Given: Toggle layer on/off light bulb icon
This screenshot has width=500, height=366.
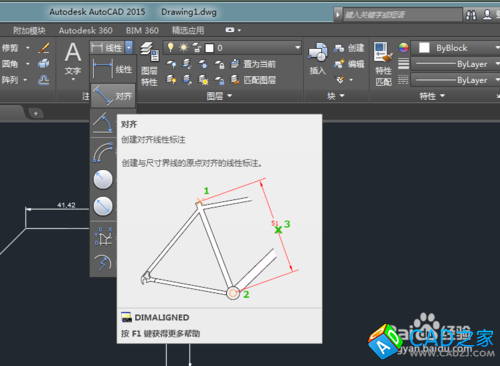Looking at the screenshot, I should (171, 47).
